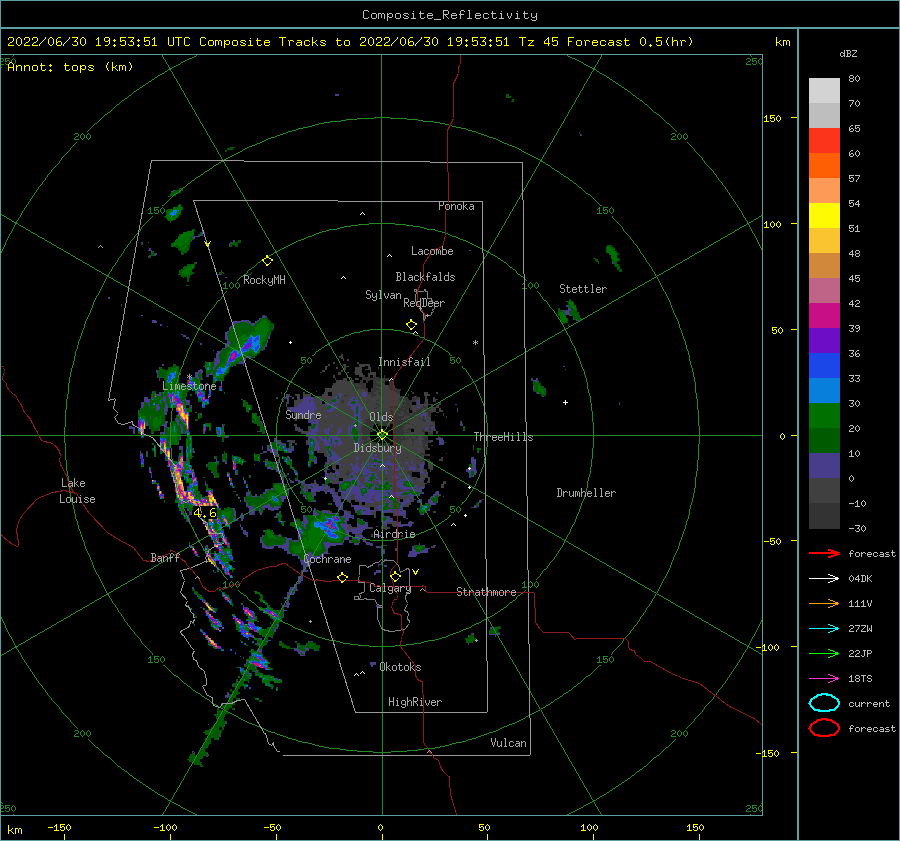Click the Okotoks label
This screenshot has height=841, width=900.
point(400,667)
